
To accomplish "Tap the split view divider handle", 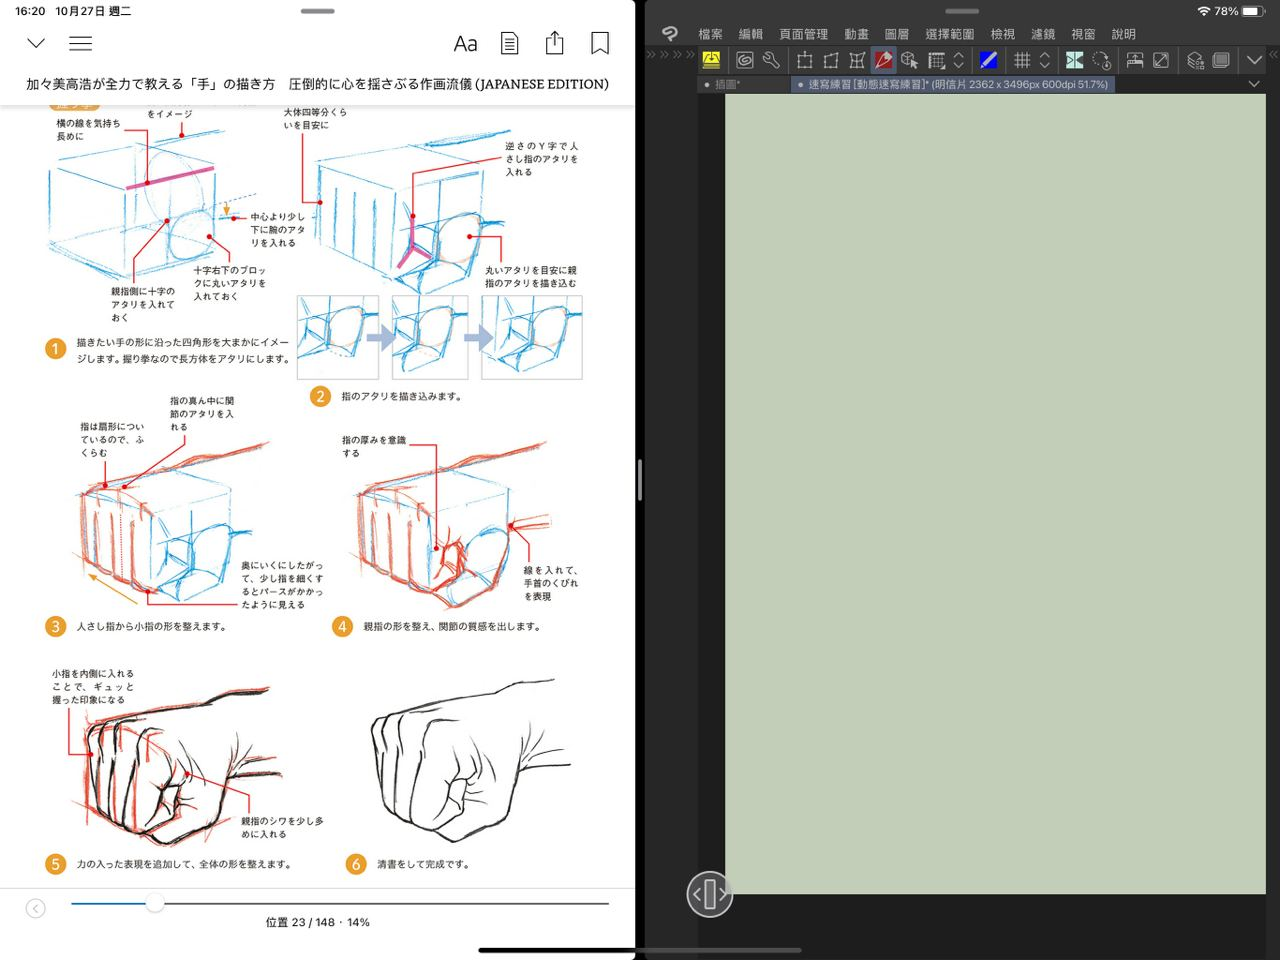I will click(640, 480).
